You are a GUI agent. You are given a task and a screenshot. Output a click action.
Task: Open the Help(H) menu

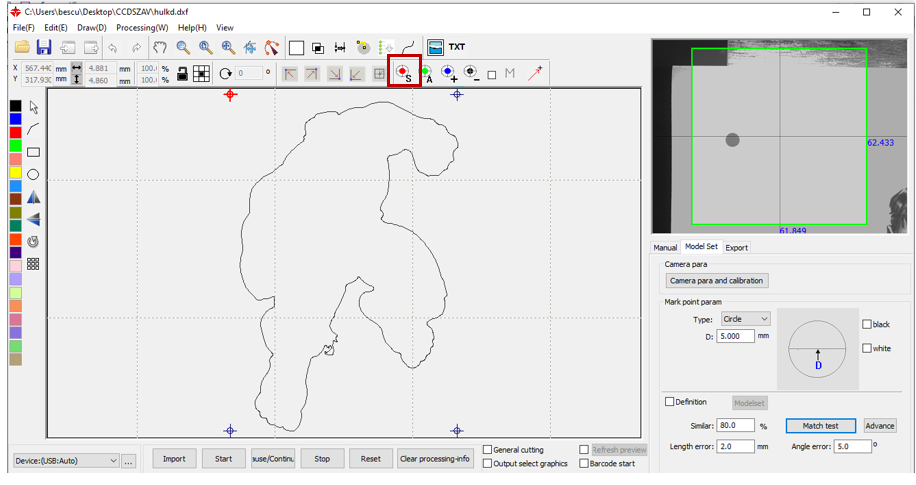[192, 27]
